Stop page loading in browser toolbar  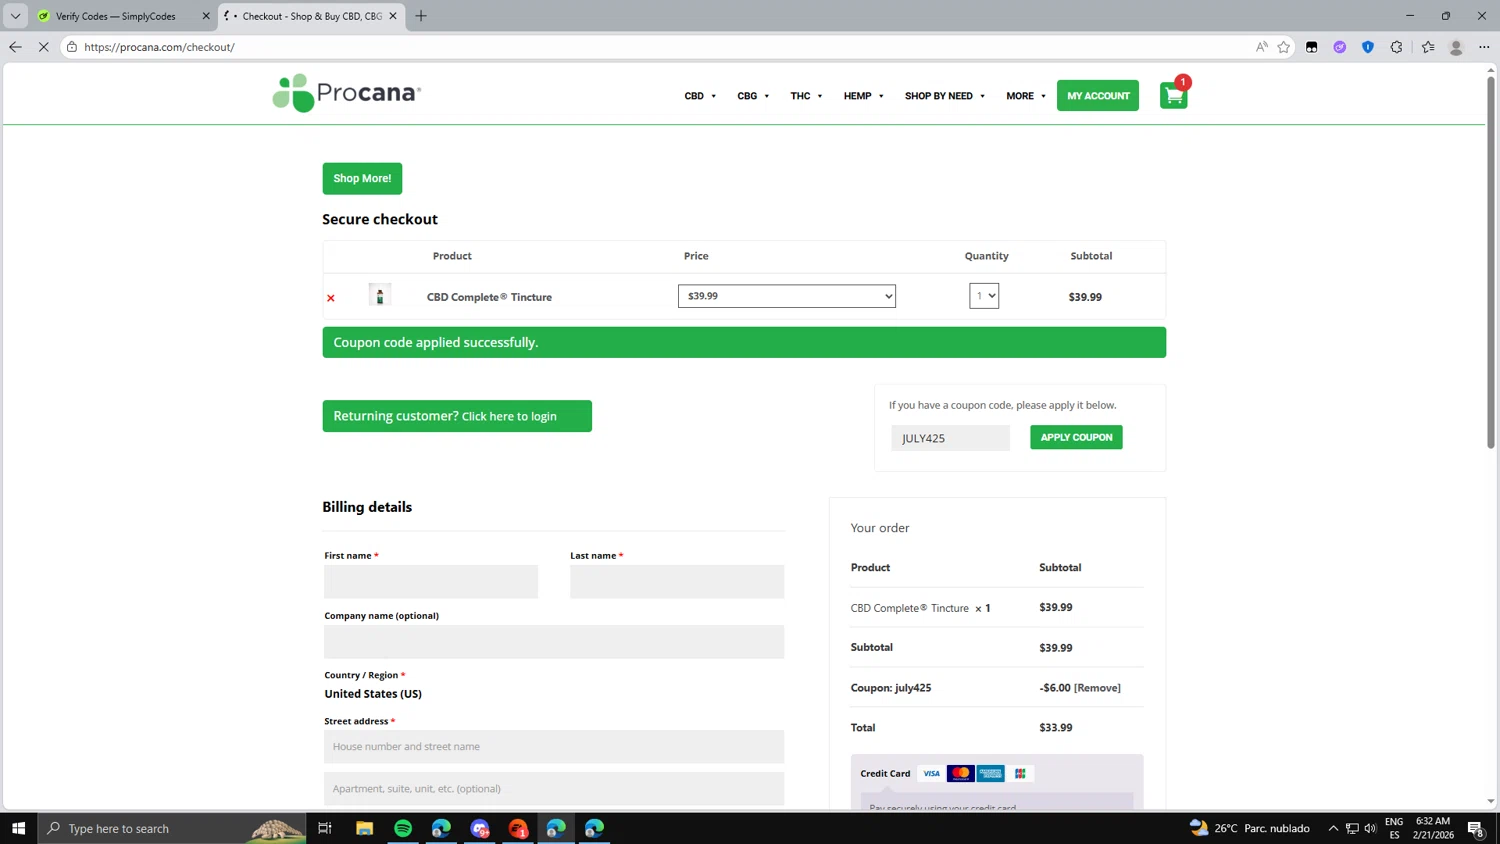pyautogui.click(x=43, y=47)
